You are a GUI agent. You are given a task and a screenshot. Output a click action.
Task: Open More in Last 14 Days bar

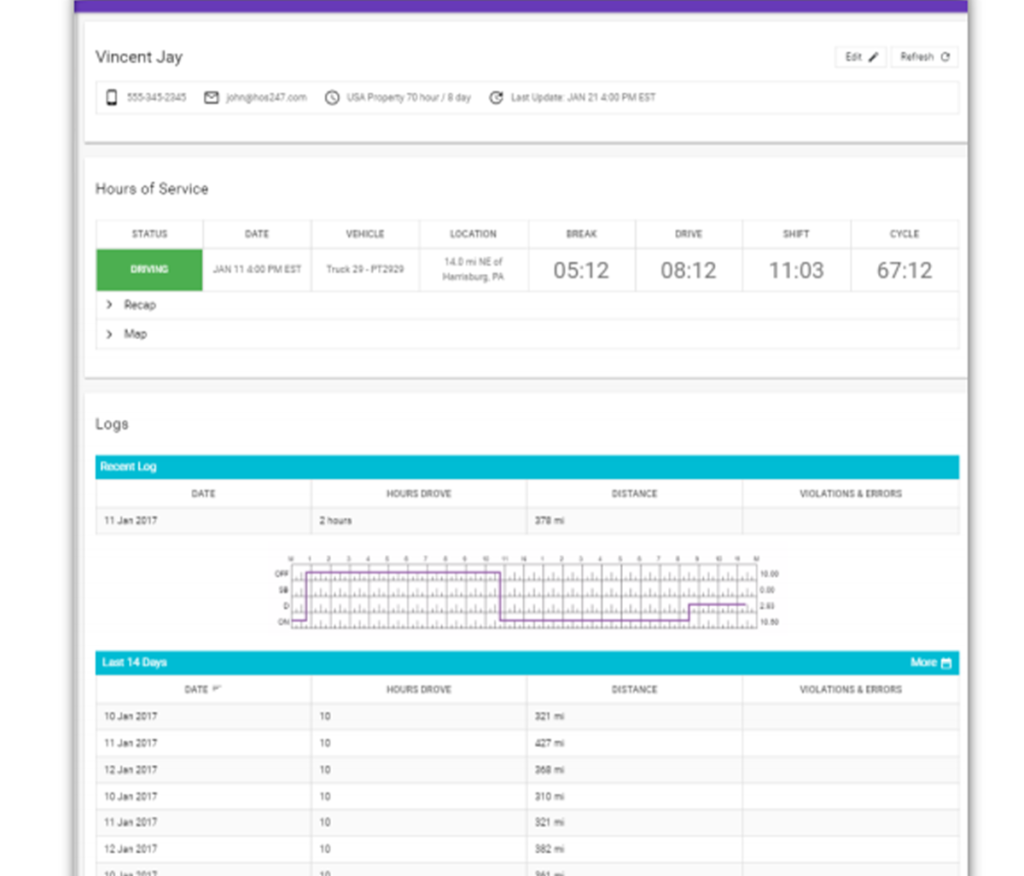(x=923, y=663)
